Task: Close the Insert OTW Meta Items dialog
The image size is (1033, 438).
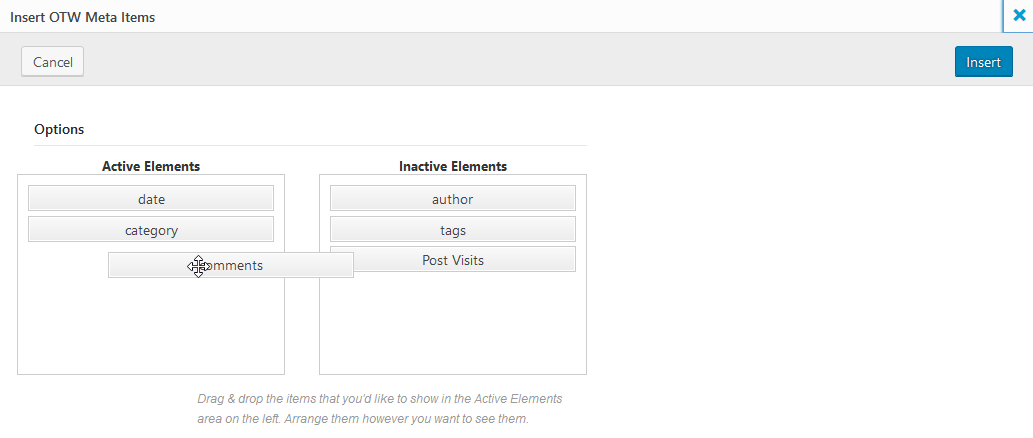Action: 1019,16
